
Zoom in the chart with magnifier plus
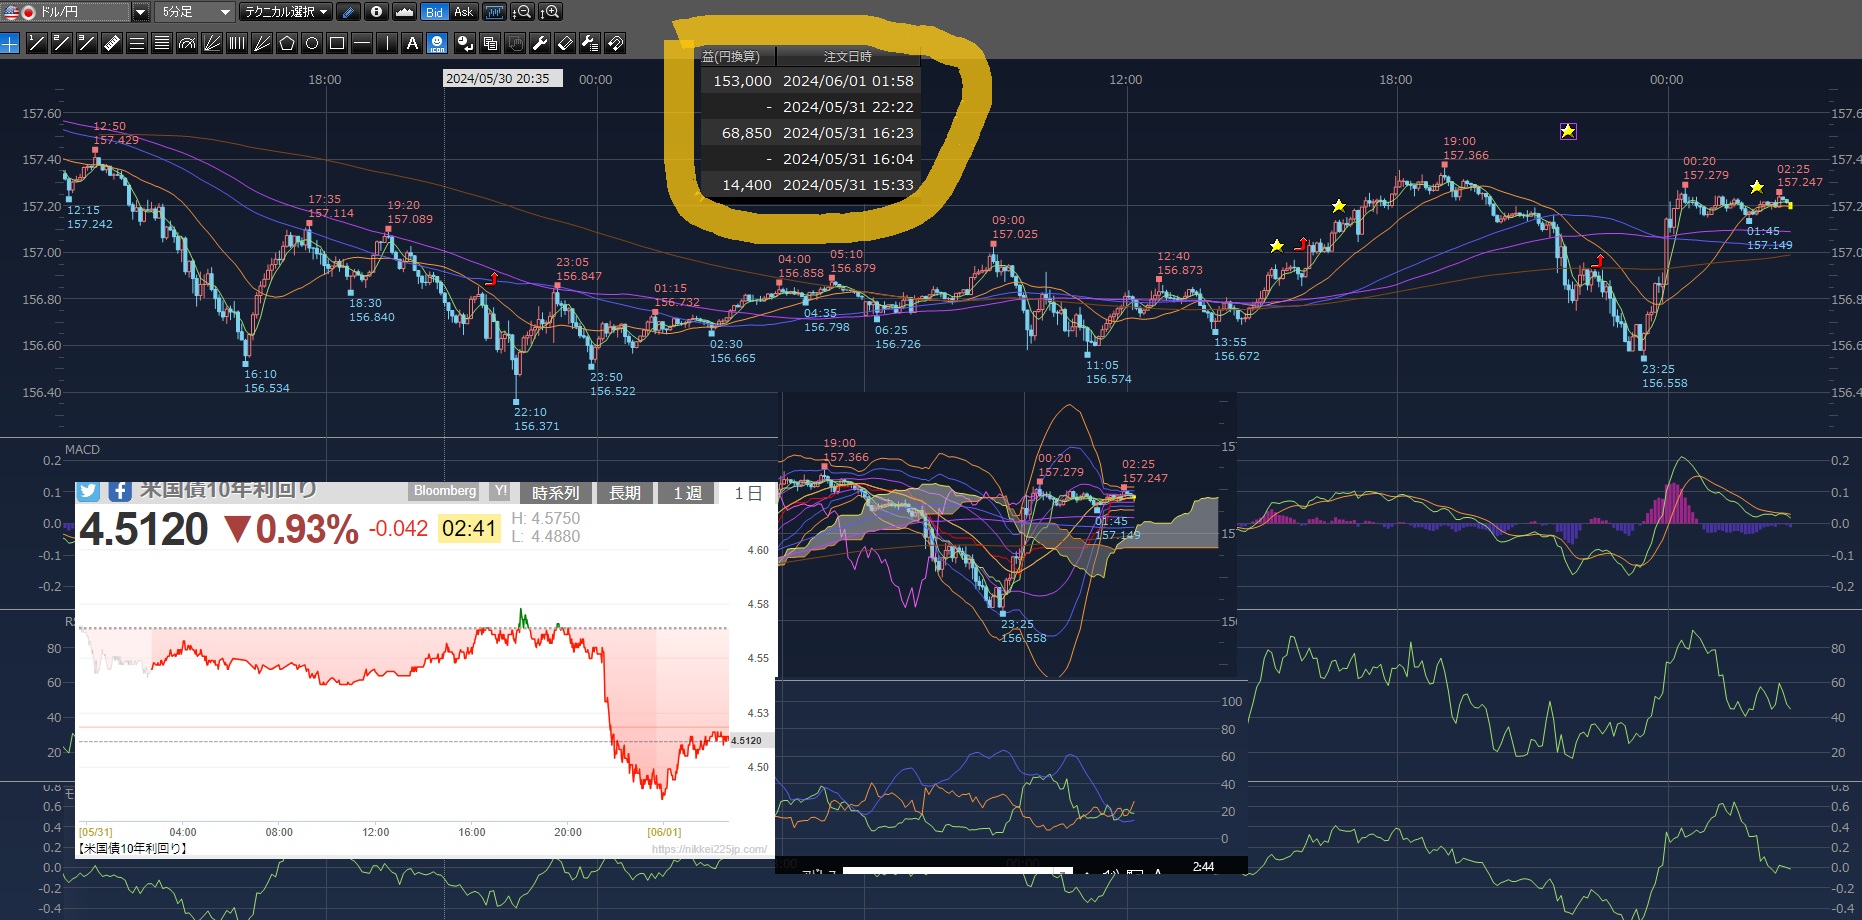(x=551, y=12)
